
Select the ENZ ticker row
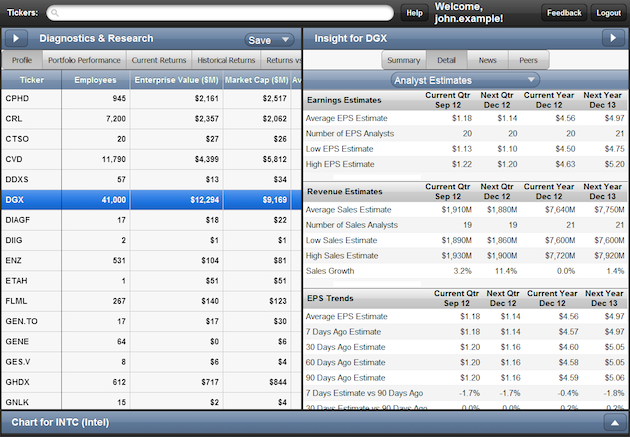[x=151, y=260]
